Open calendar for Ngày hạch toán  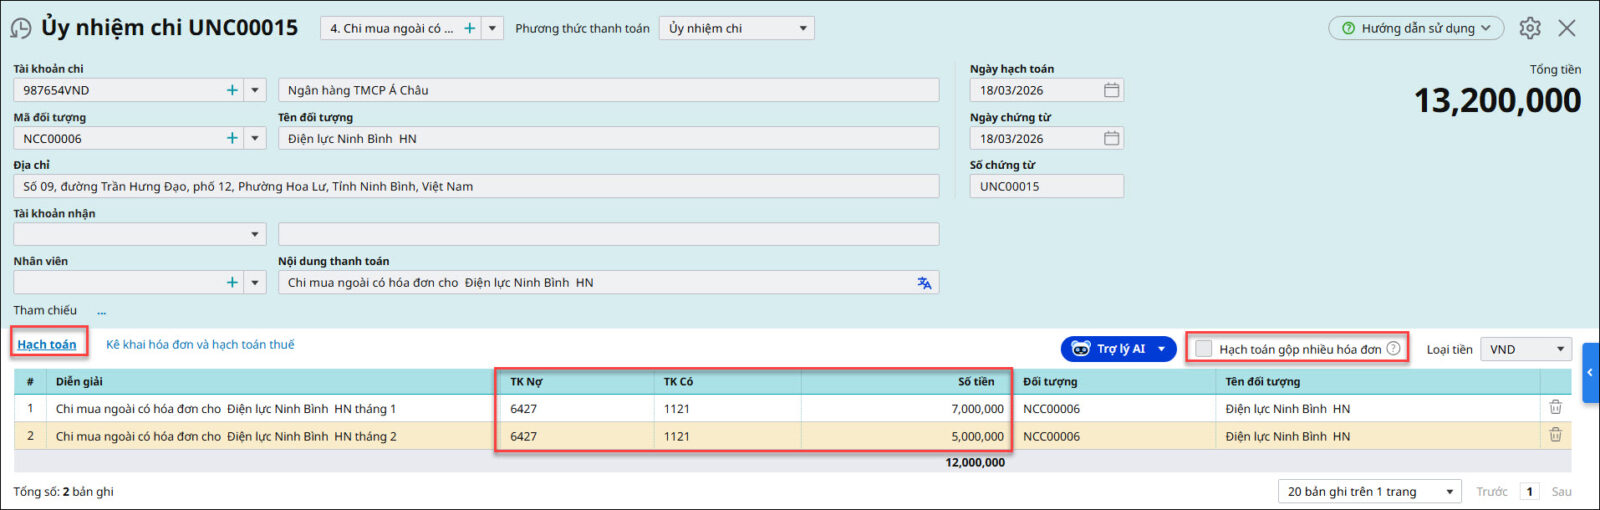pos(1111,90)
